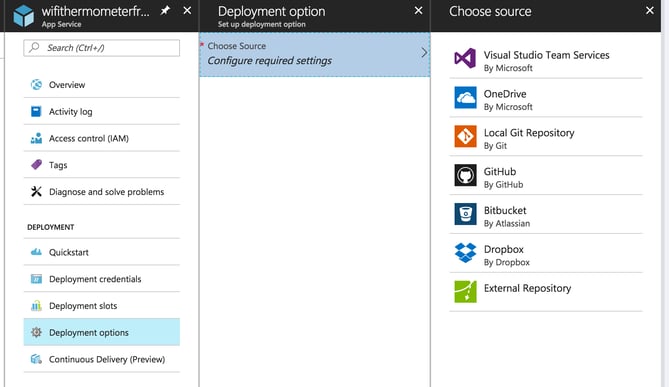Select Deployment options item

(x=102, y=332)
